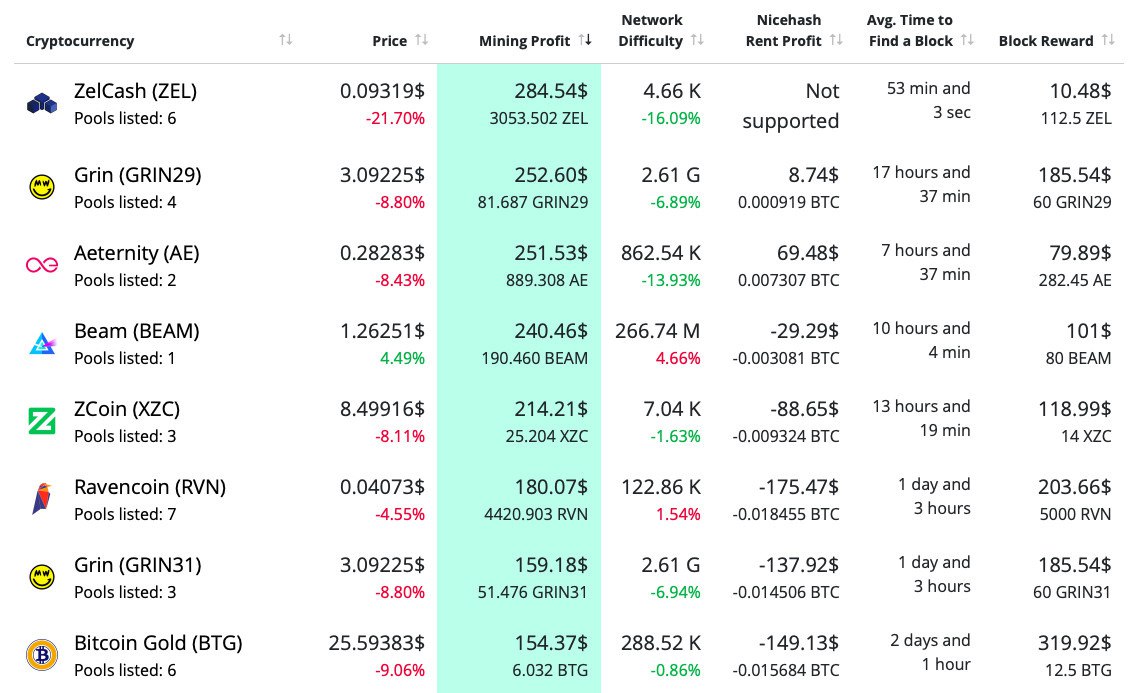Click the ZelCash coin logo icon
Viewport: 1131px width, 693px height.
42,103
